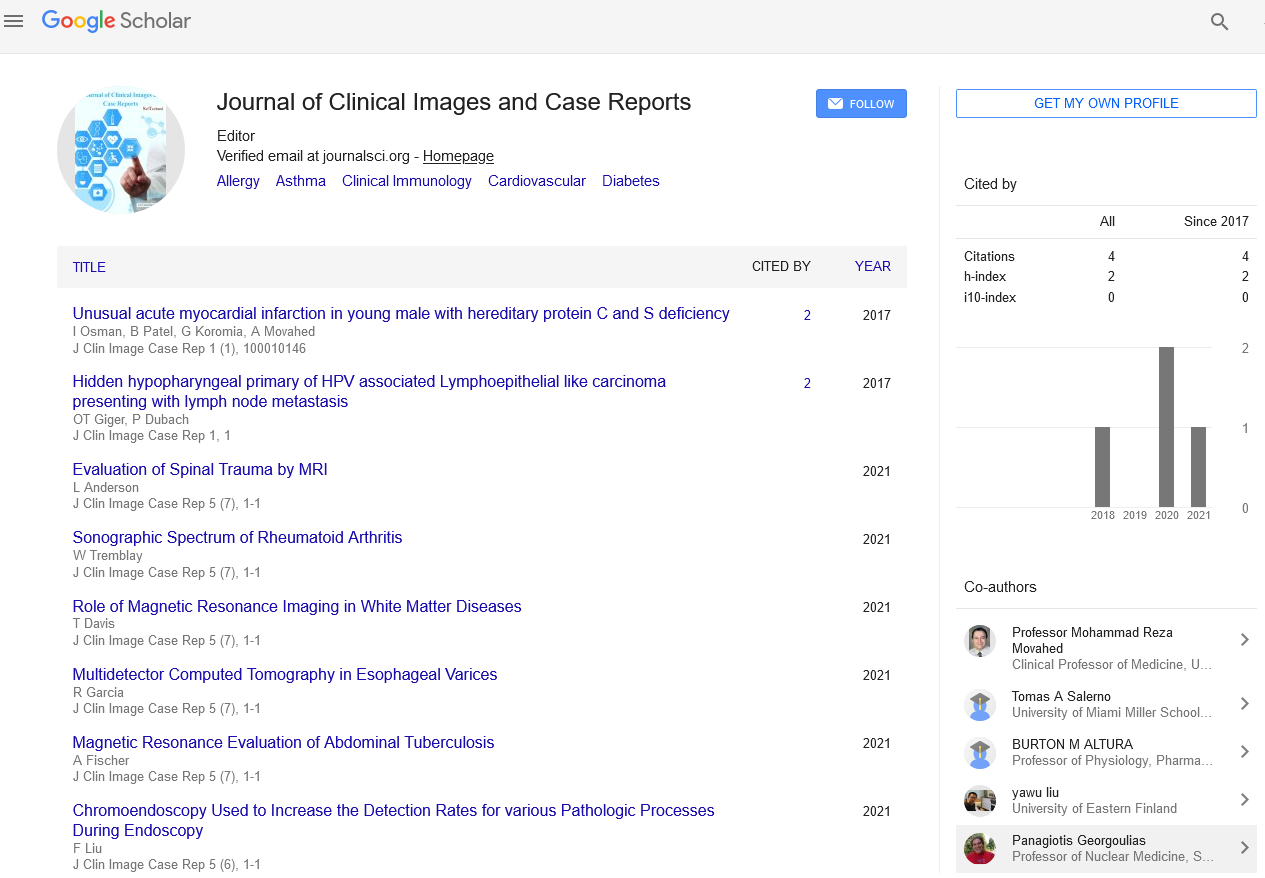This screenshot has width=1265, height=878.
Task: Click the Since 2017 column header
Action: [1216, 221]
